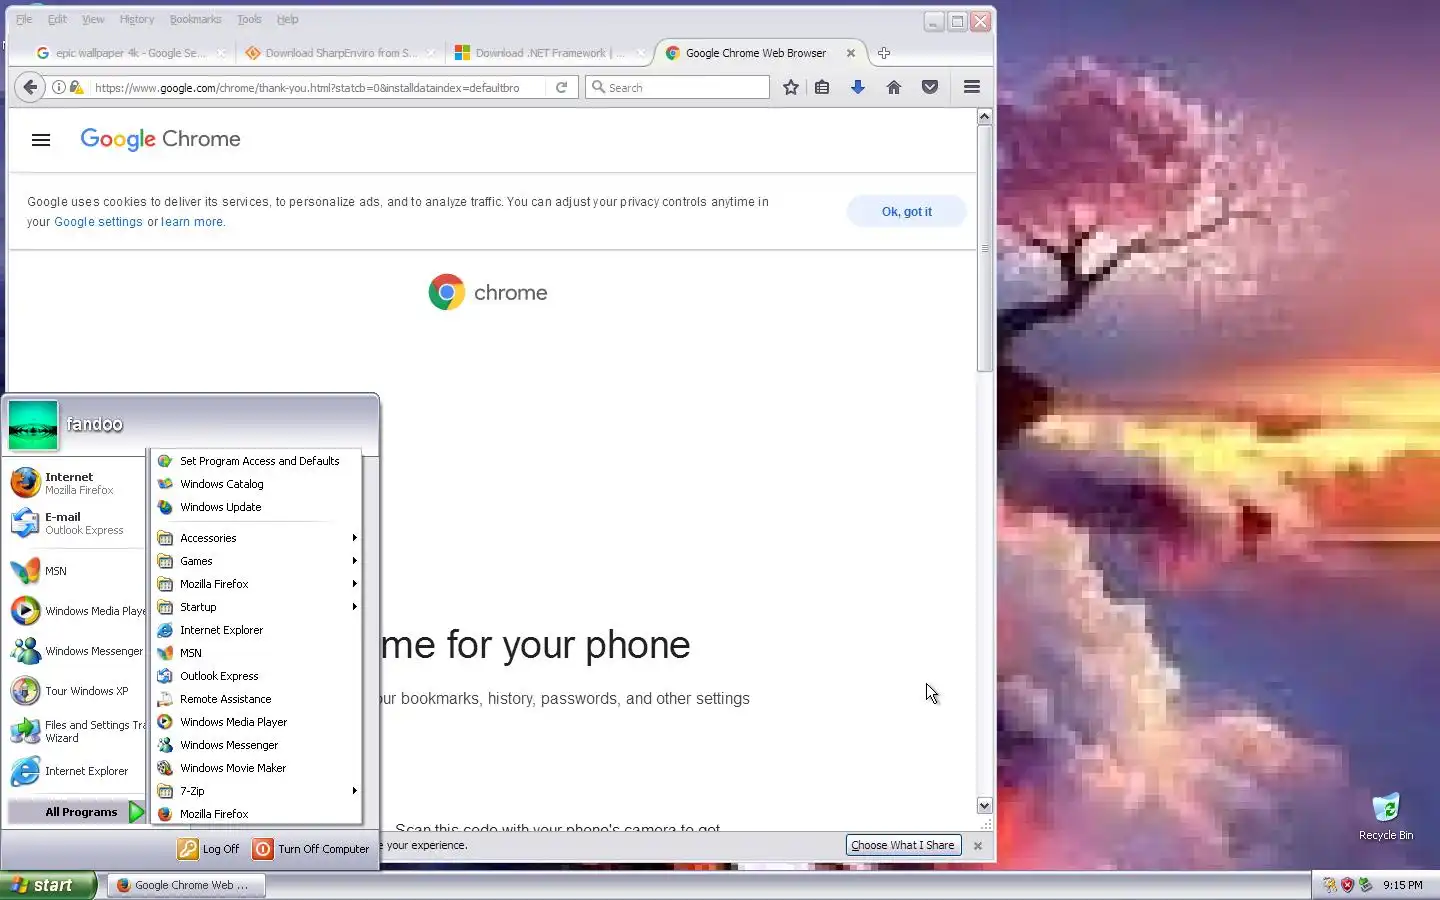Open the Firefox hamburger menu button
Viewport: 1440px width, 900px height.
coord(971,87)
